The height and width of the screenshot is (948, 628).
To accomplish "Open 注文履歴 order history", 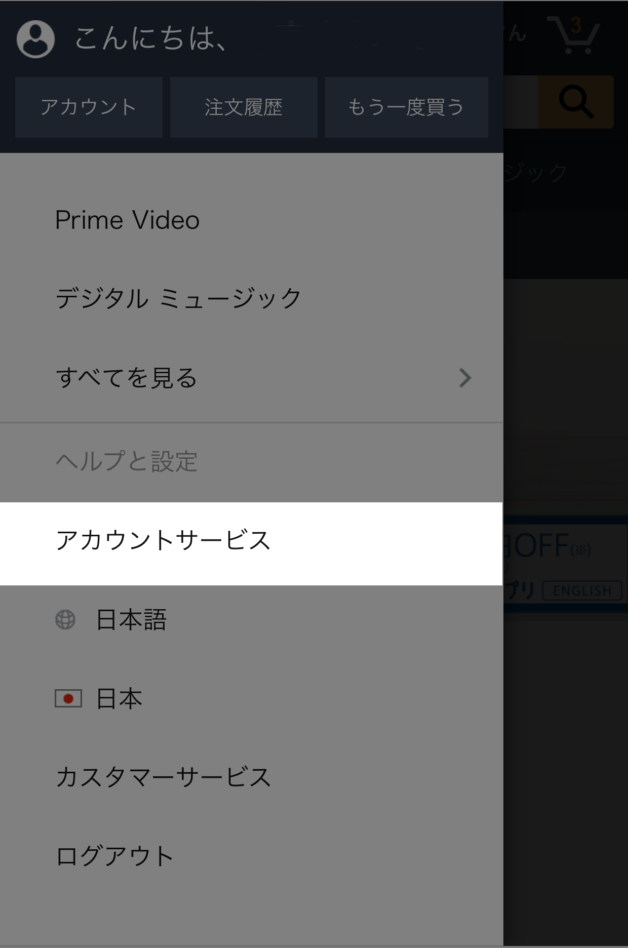I will tap(244, 107).
